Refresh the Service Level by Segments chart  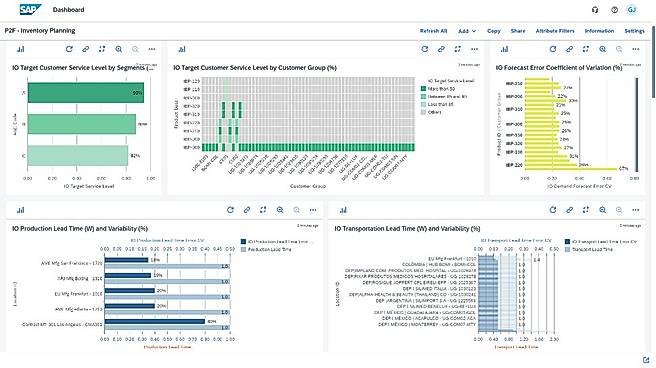[69, 49]
